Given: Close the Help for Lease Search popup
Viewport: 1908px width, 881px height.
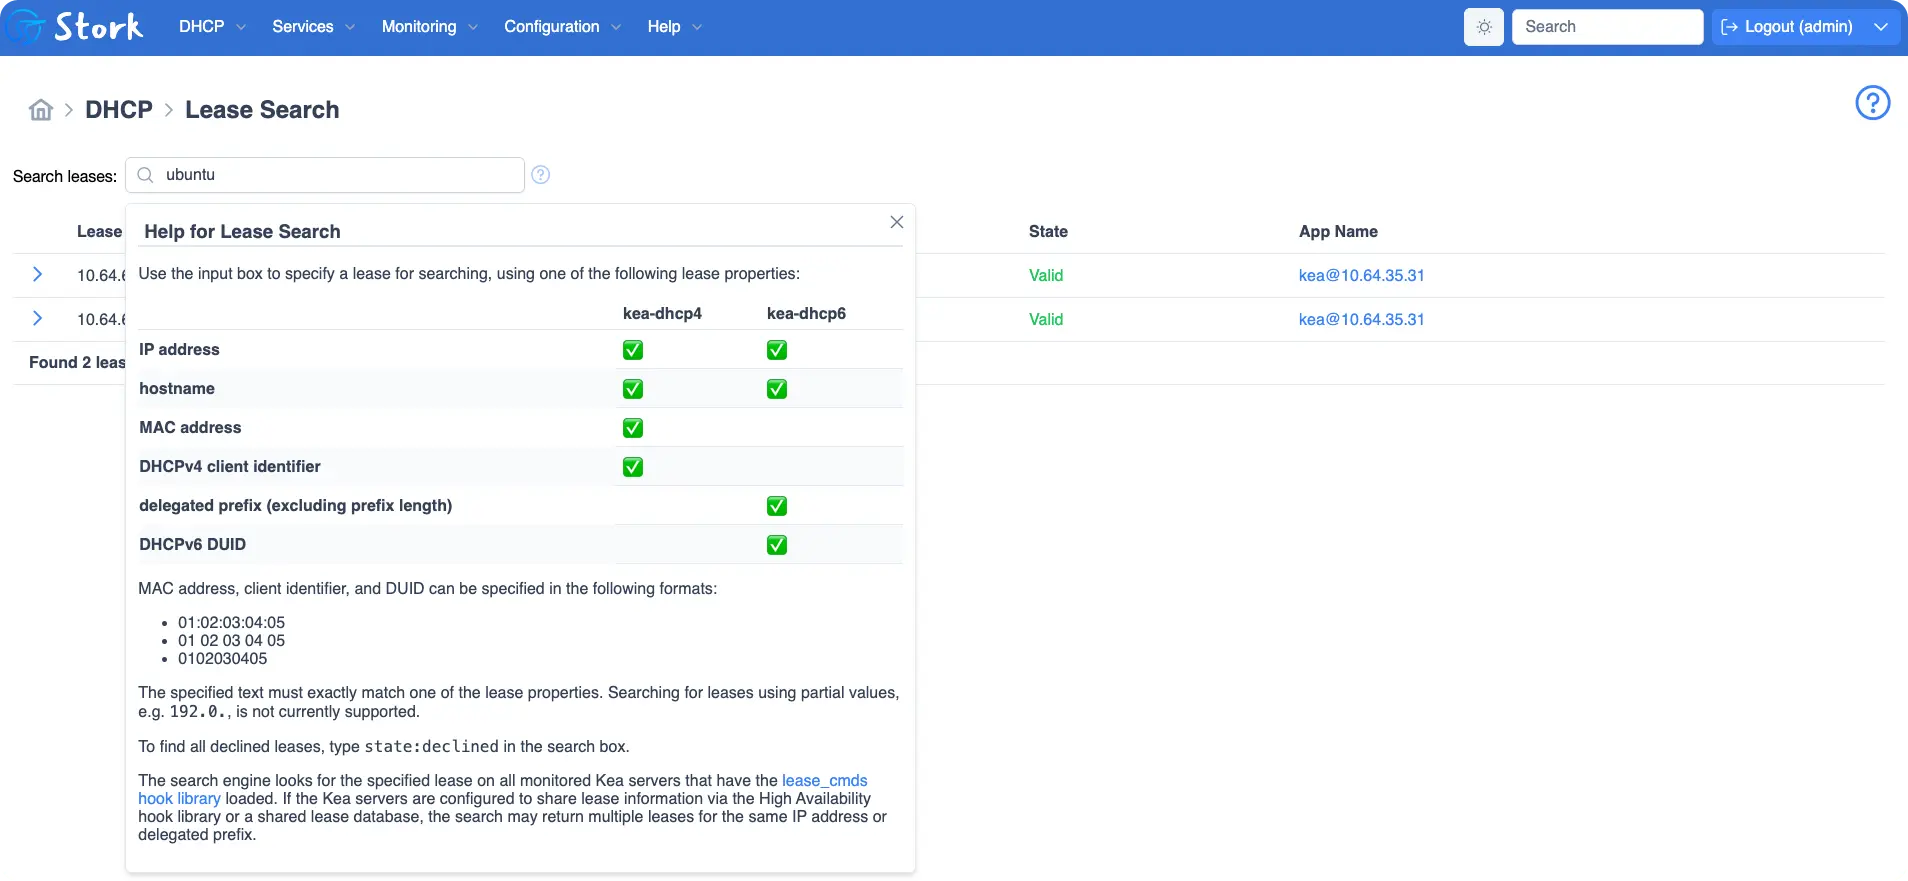Looking at the screenshot, I should point(896,222).
